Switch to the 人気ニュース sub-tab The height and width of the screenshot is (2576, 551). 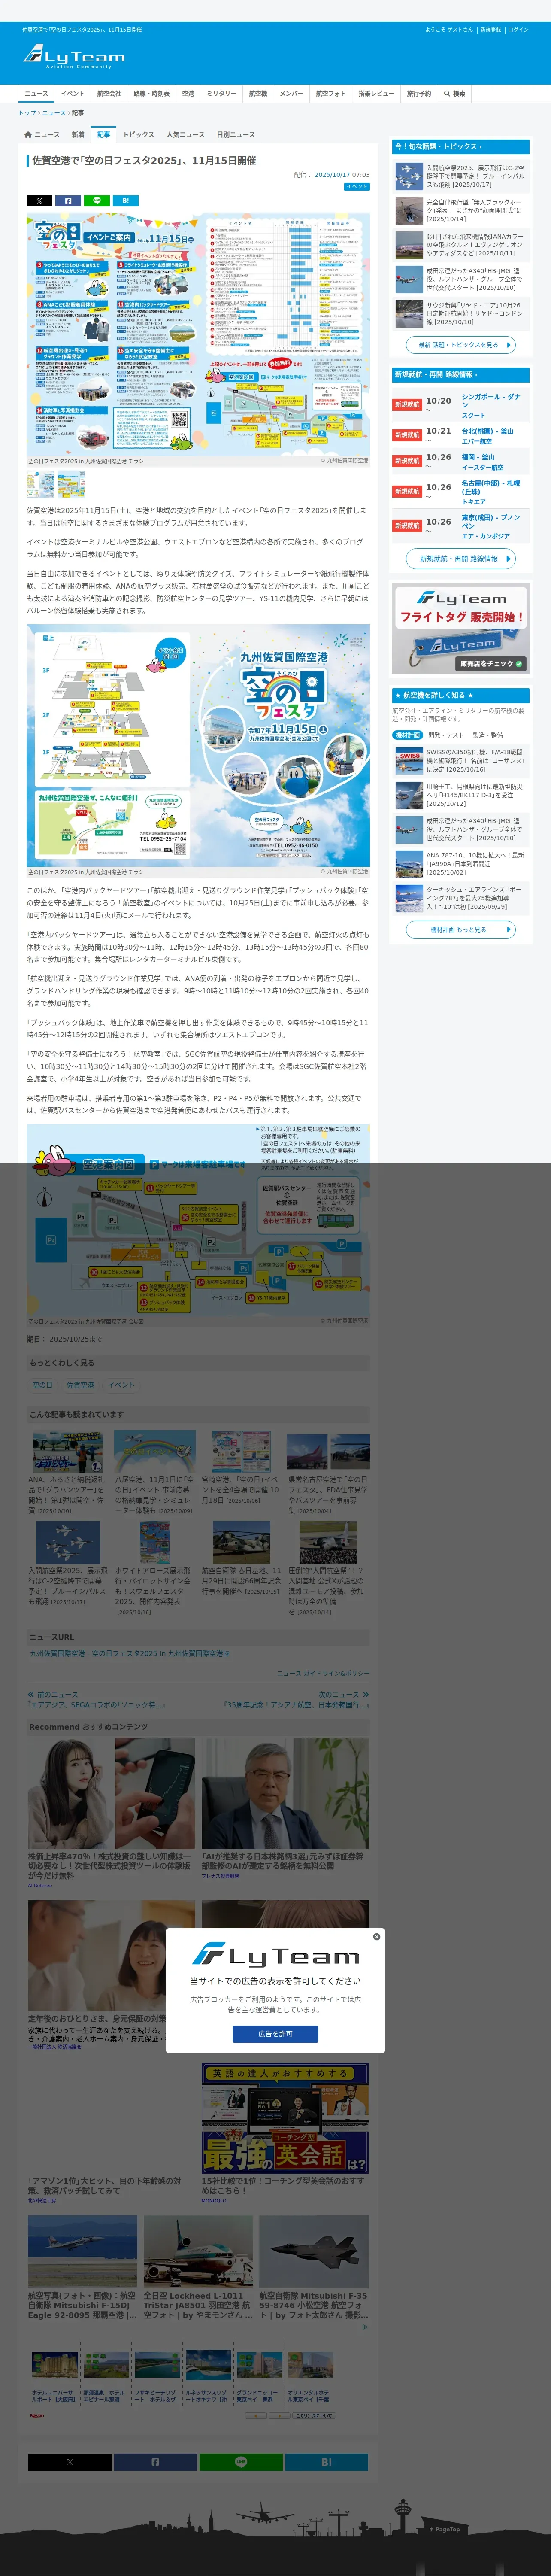(x=185, y=134)
